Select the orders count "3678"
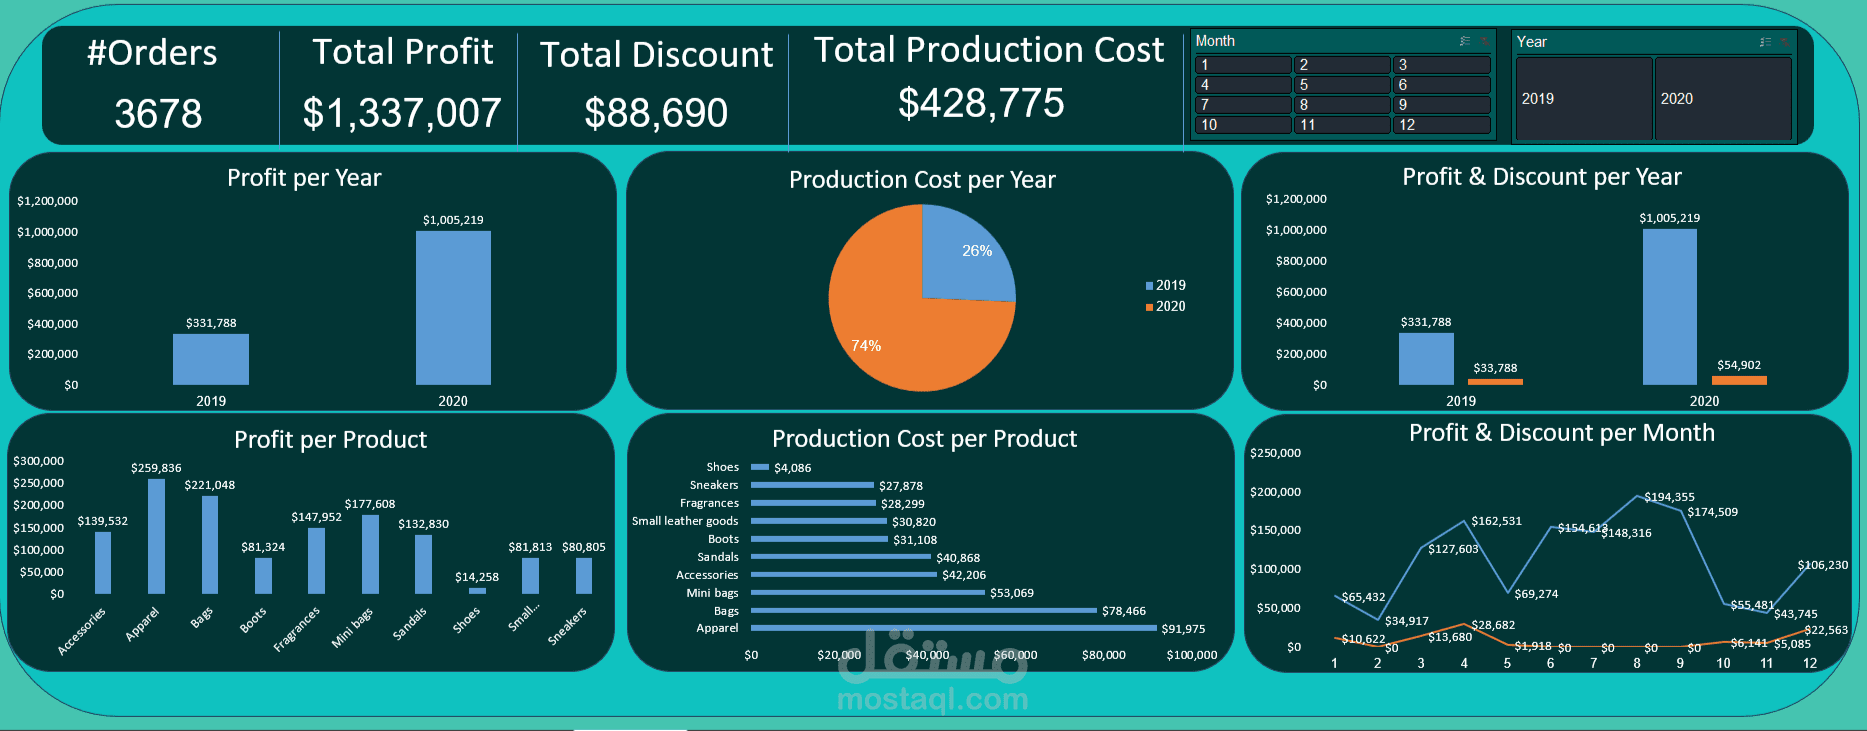 [x=158, y=113]
